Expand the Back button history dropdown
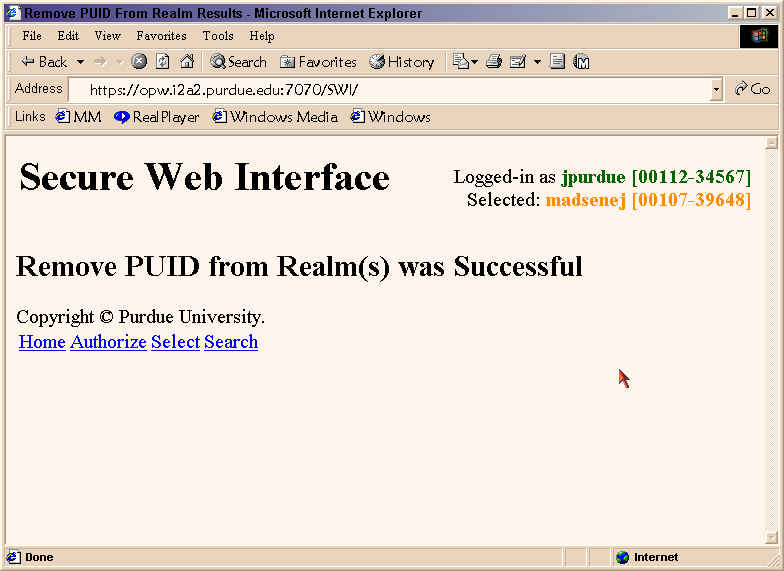 pos(80,62)
